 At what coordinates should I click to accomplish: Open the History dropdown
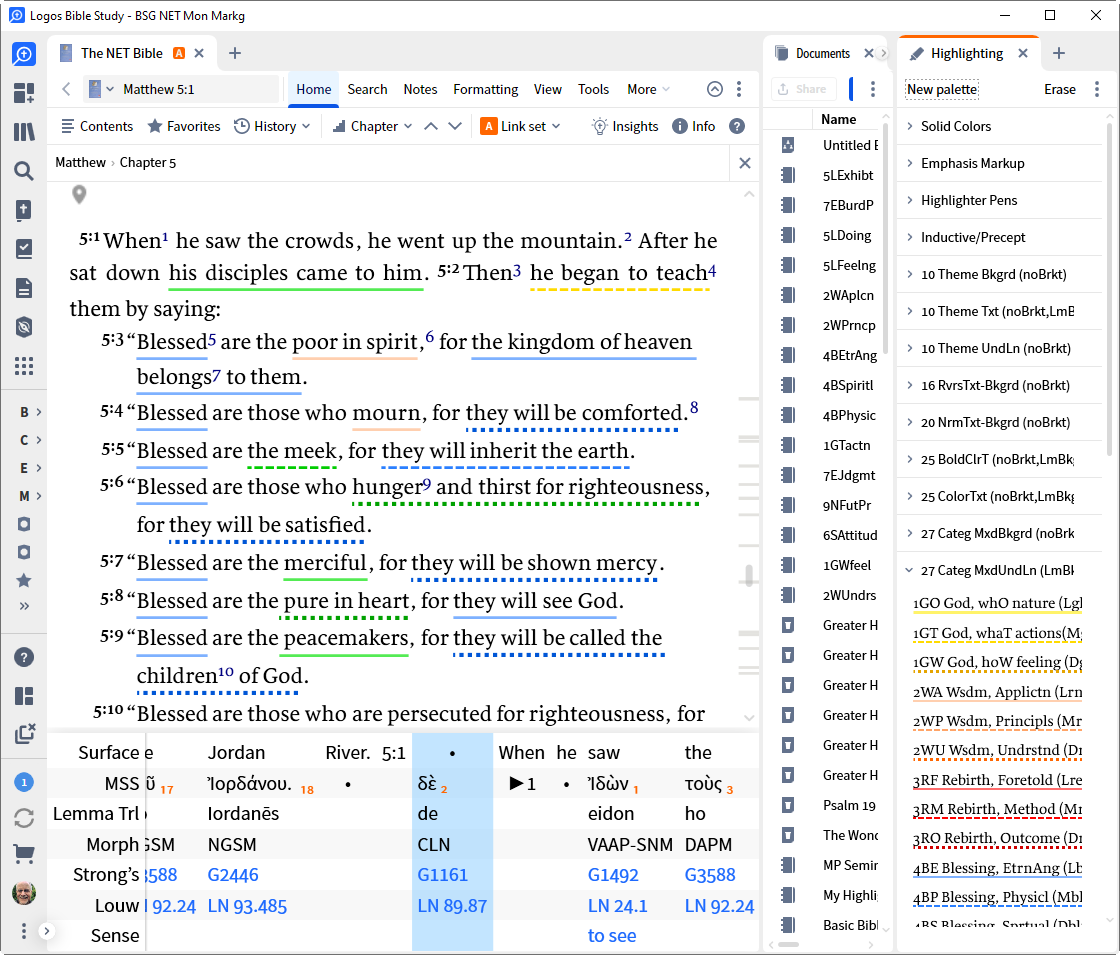272,126
